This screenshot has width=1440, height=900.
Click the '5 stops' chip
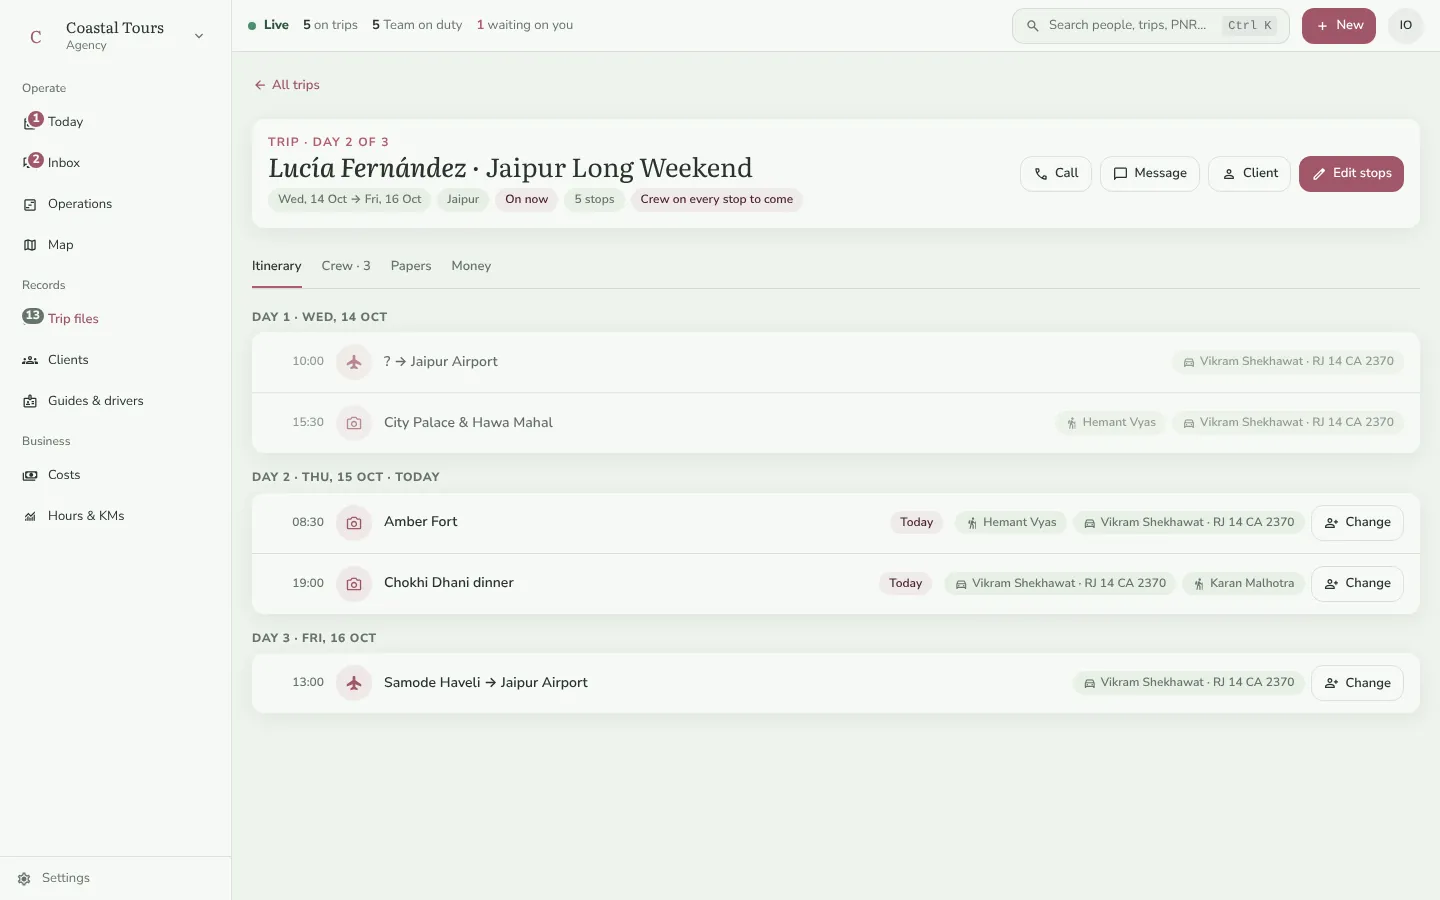pyautogui.click(x=594, y=200)
